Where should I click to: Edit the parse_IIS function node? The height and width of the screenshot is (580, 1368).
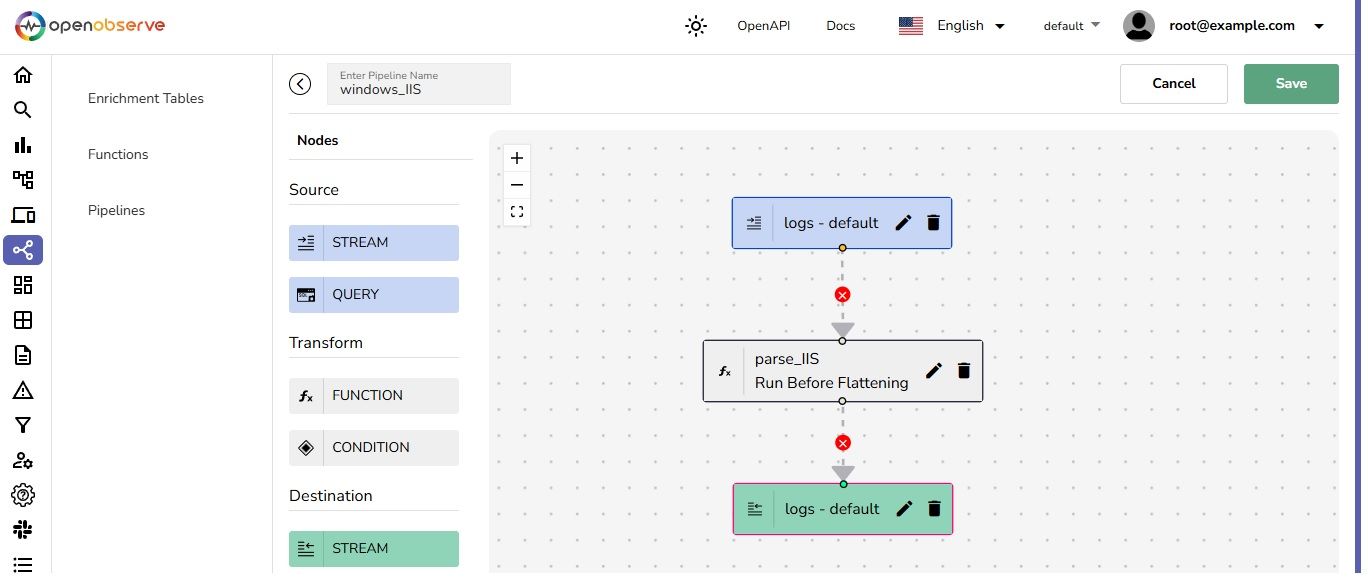(933, 371)
